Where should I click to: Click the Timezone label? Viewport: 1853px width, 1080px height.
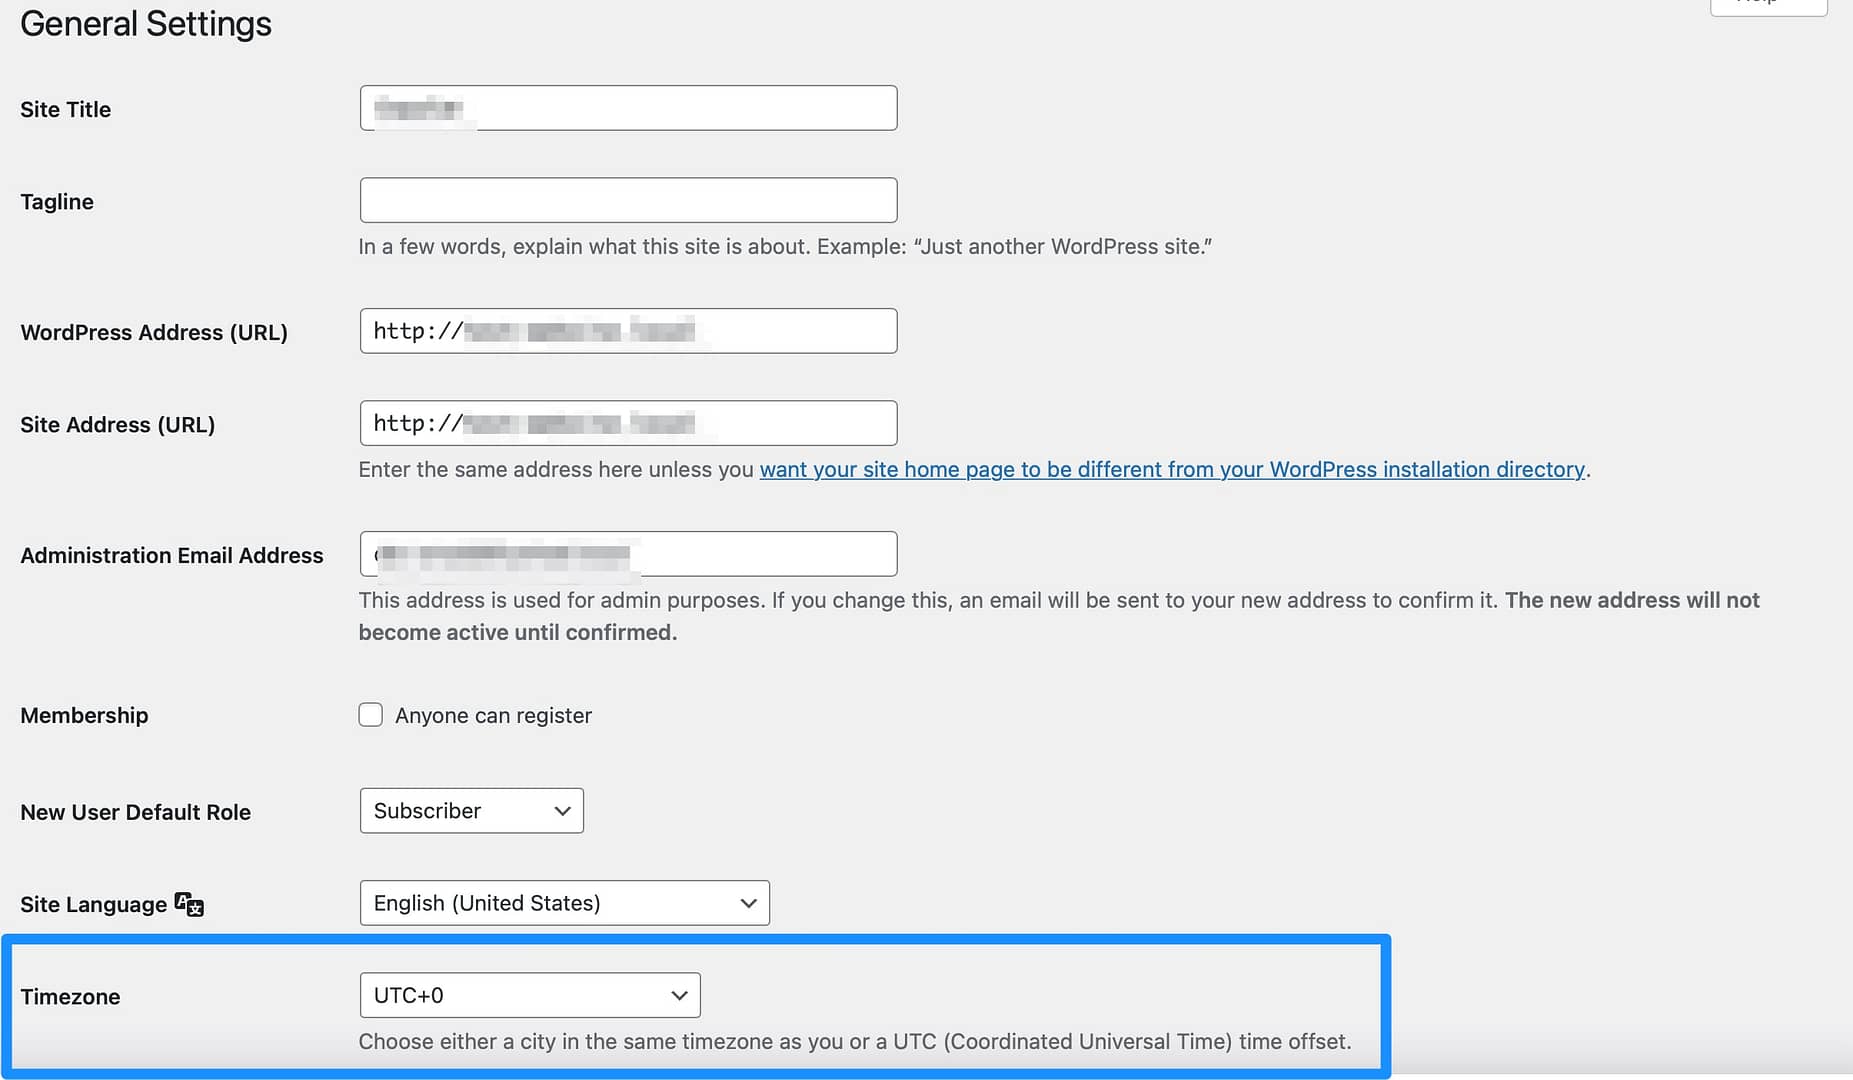pos(70,997)
